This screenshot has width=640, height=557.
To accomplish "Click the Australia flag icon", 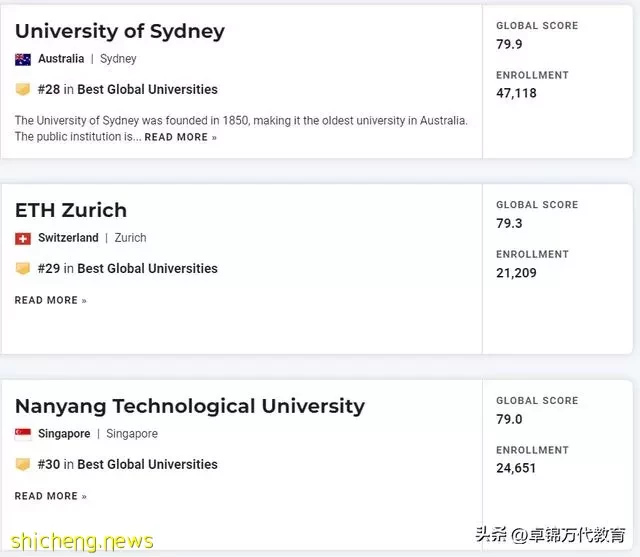I will [23, 60].
